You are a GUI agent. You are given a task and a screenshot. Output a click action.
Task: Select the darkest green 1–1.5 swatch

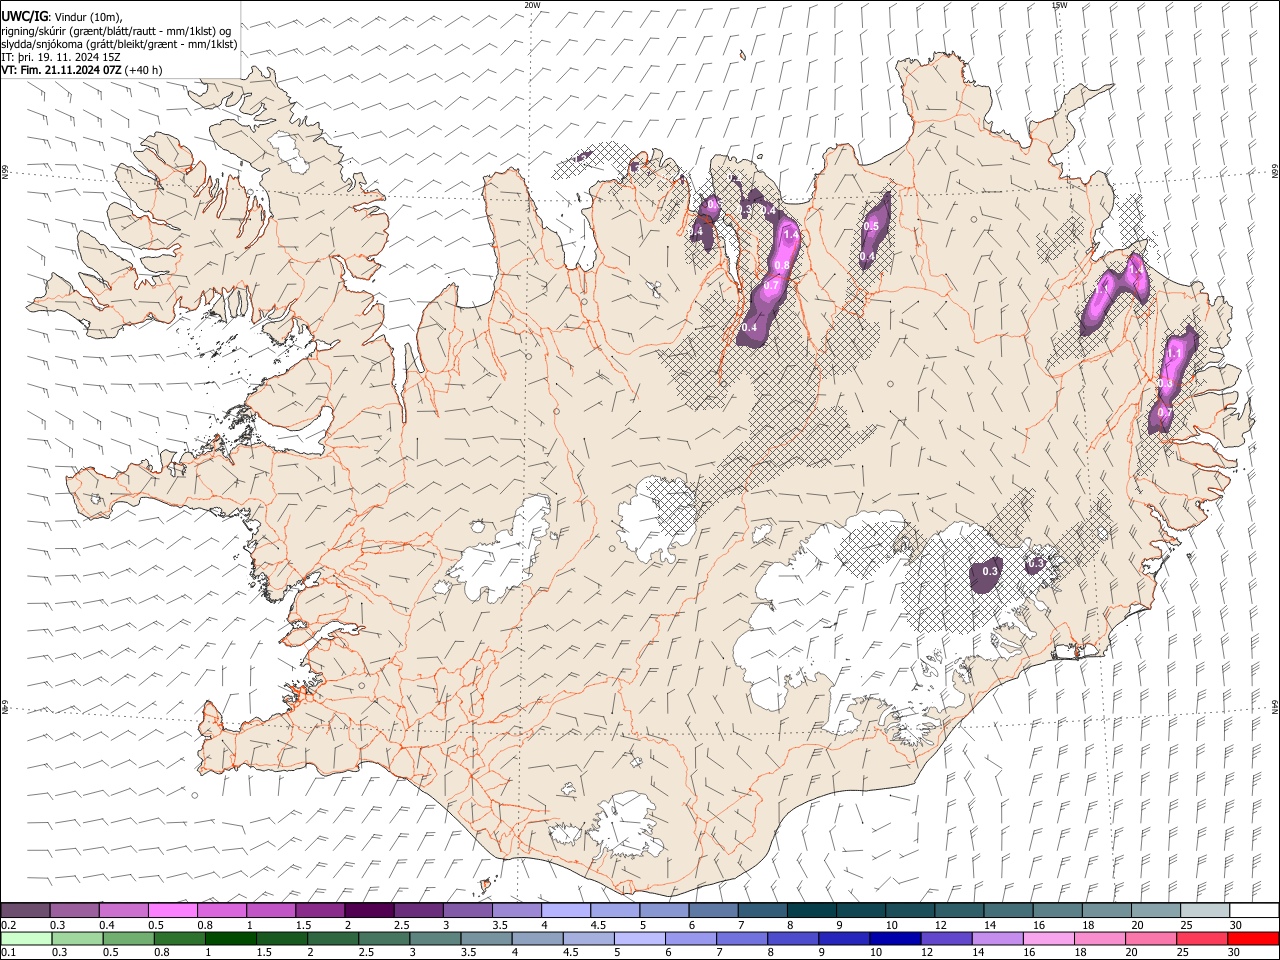pos(231,938)
